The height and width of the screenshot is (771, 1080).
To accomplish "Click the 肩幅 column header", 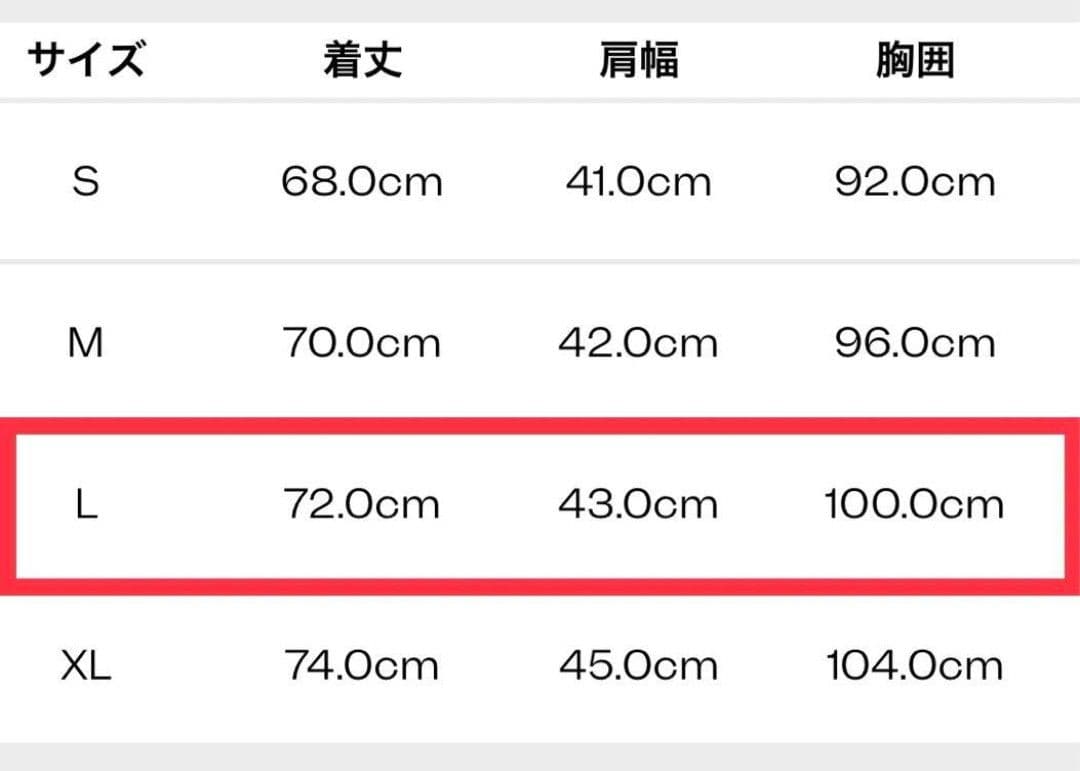I will [639, 60].
